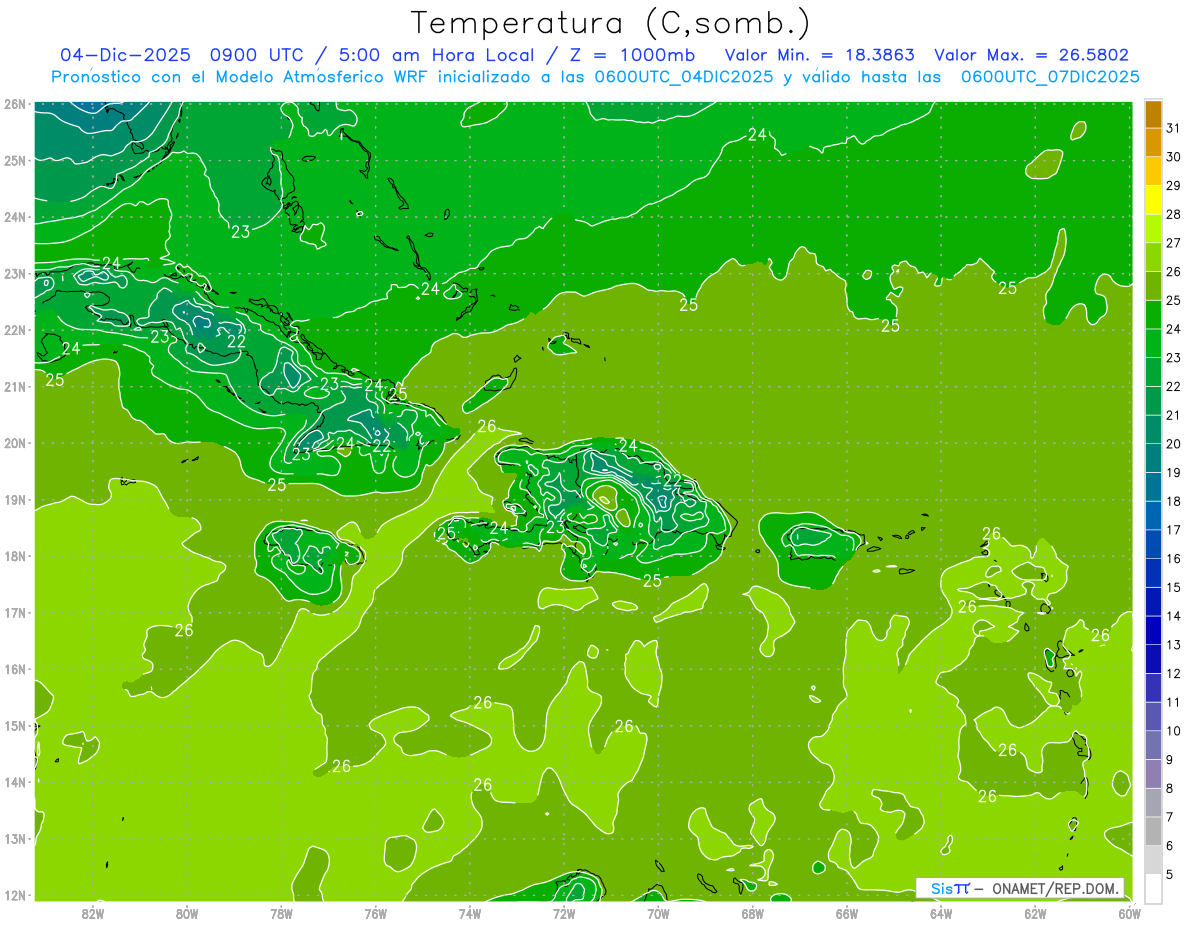The height and width of the screenshot is (927, 1200).
Task: Click the '24N' latitude axis label
Action: [15, 217]
